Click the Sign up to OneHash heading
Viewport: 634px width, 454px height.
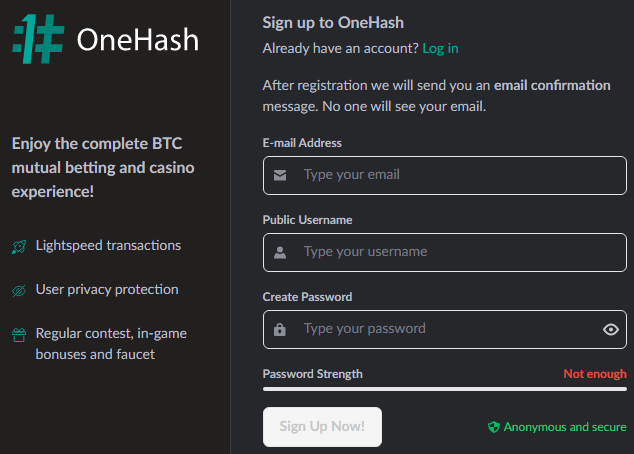pos(333,23)
